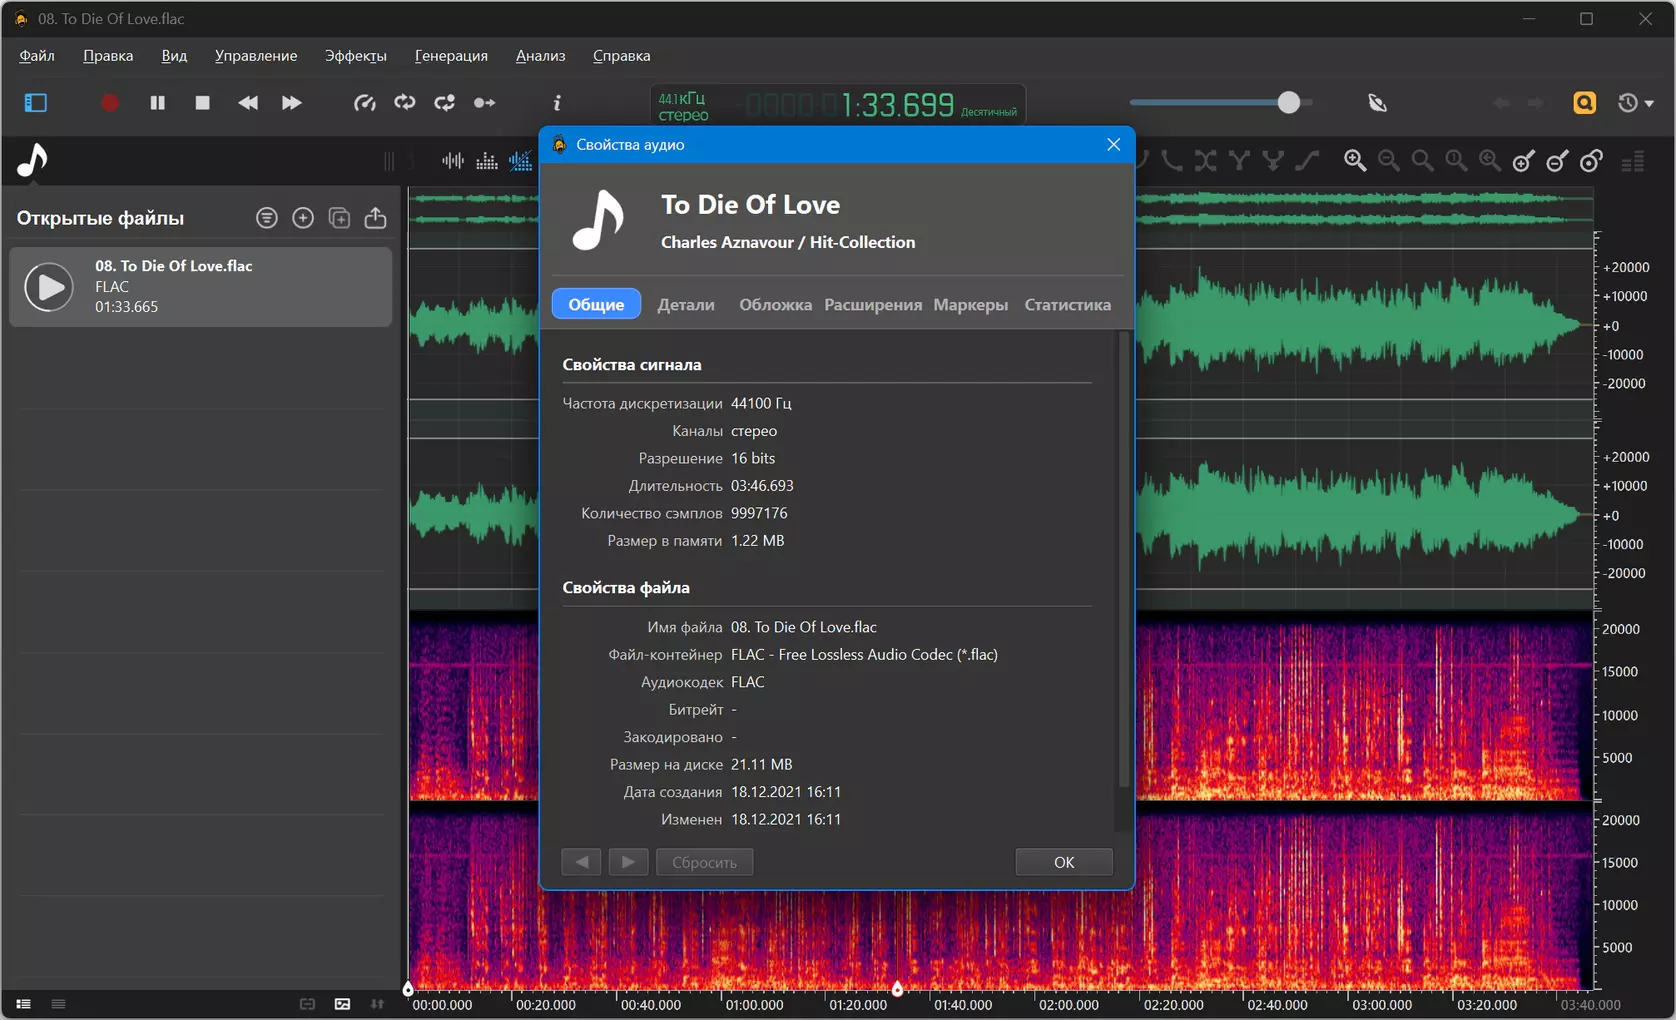Viewport: 1676px width, 1020px height.
Task: Click the magnifier with back arrow
Action: 1490,161
